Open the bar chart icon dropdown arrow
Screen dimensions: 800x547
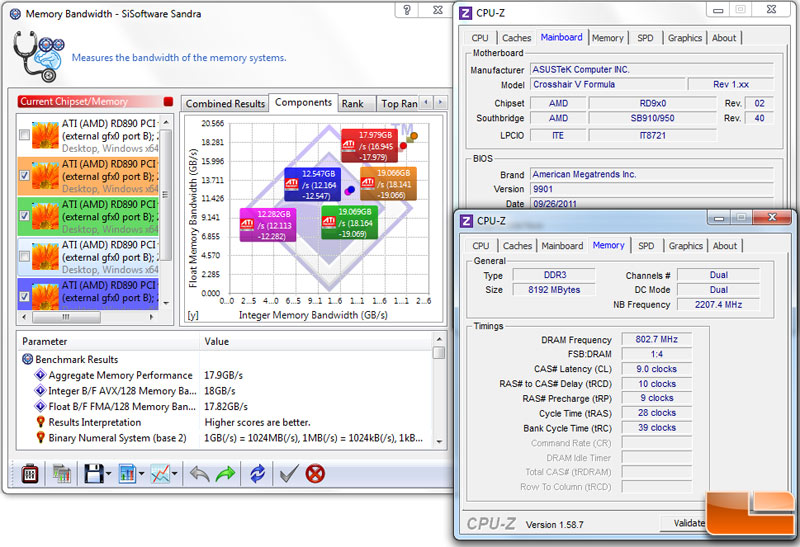(x=141, y=474)
